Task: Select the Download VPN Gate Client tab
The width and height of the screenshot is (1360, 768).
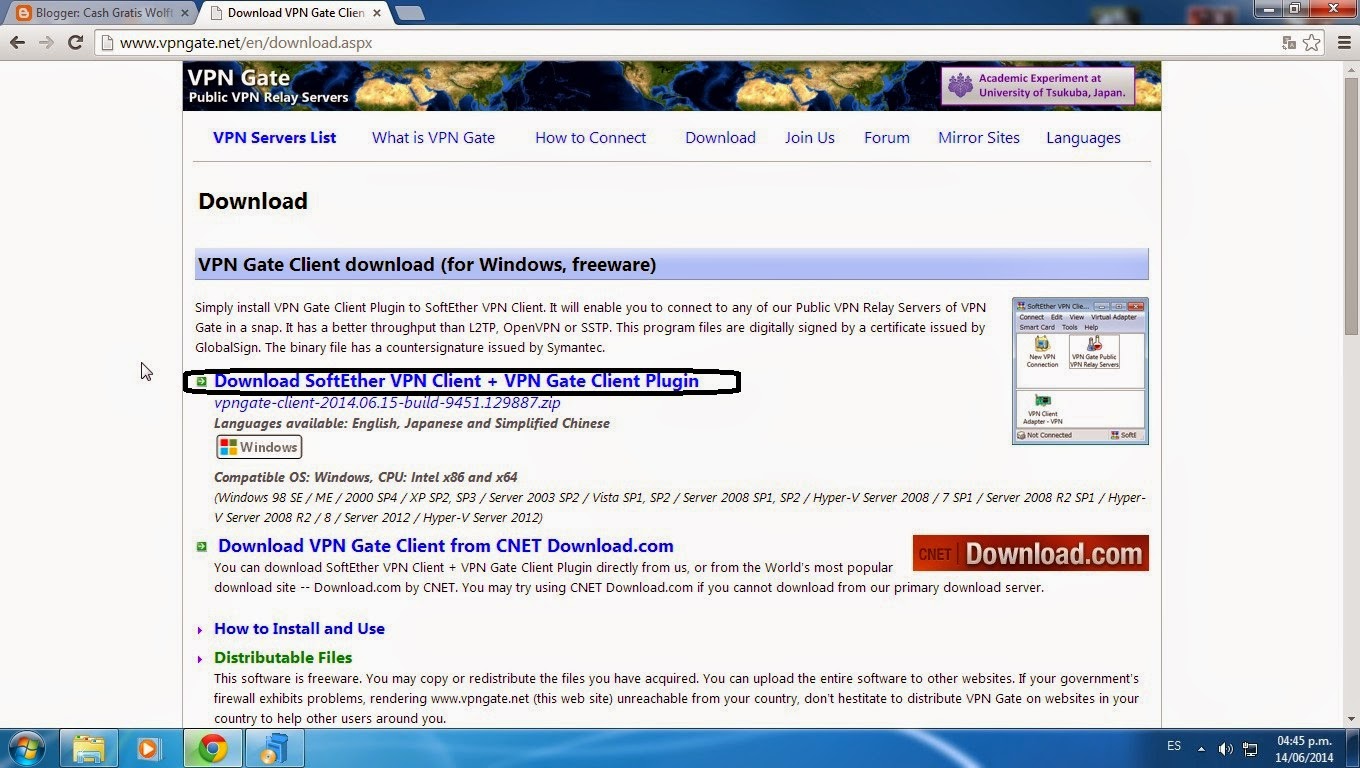Action: click(295, 13)
